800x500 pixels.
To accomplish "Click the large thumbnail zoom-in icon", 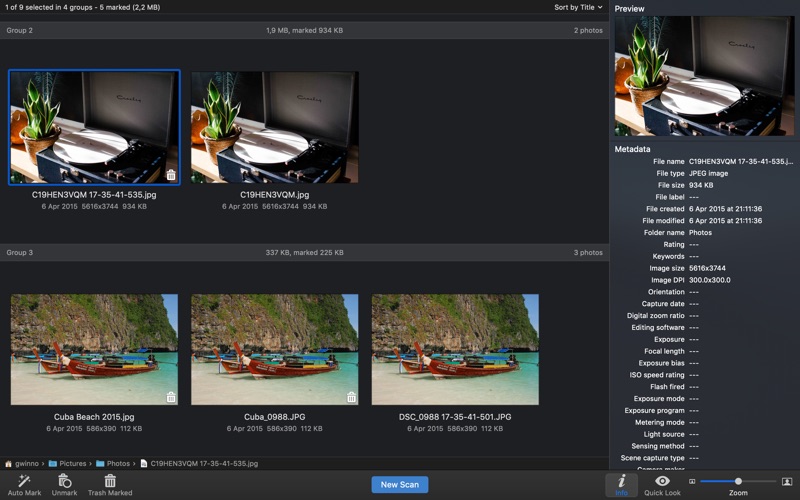I will [787, 481].
